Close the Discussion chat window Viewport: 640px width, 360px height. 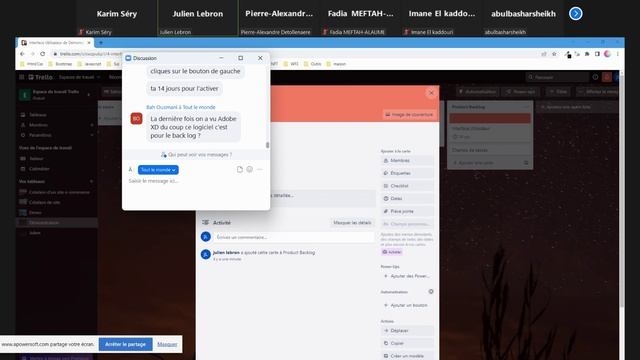click(260, 58)
